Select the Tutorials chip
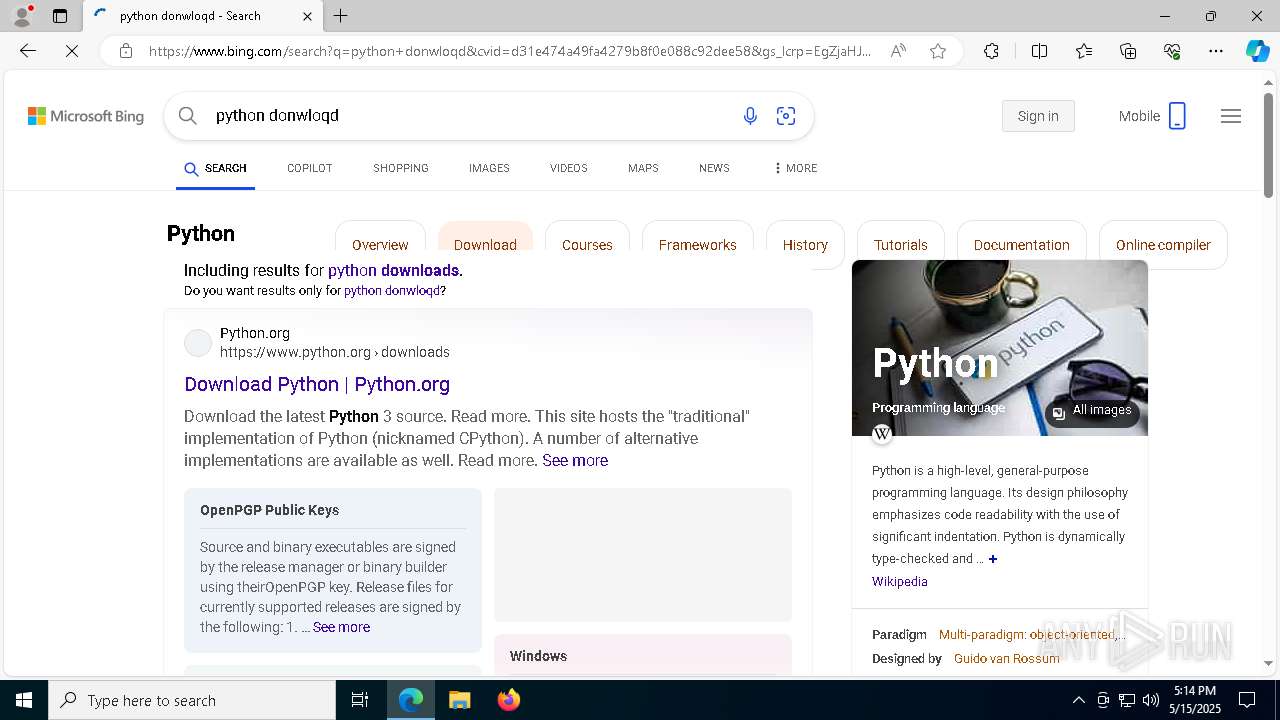Viewport: 1280px width, 720px height. tap(901, 244)
